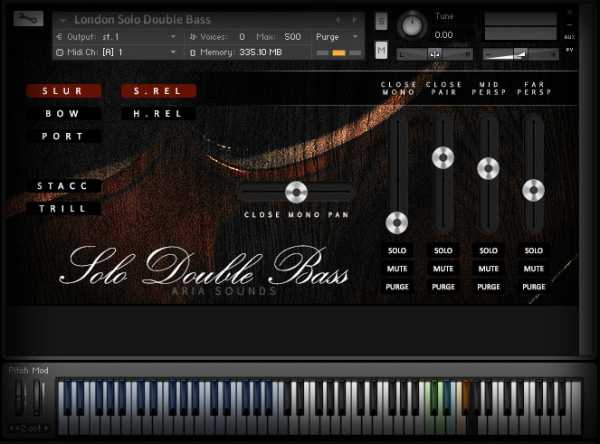The image size is (600, 444).
Task: Click the Far Persp volume fader knob
Action: 533,190
